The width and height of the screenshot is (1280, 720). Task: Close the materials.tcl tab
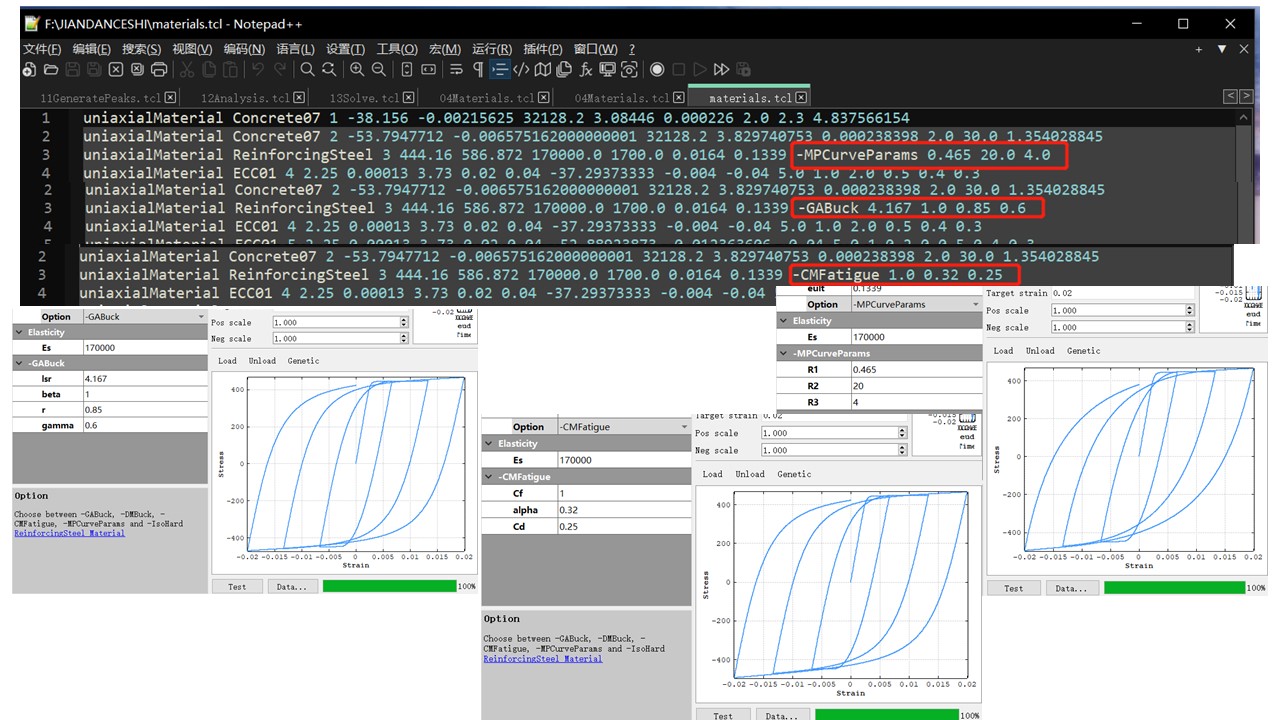tap(803, 98)
